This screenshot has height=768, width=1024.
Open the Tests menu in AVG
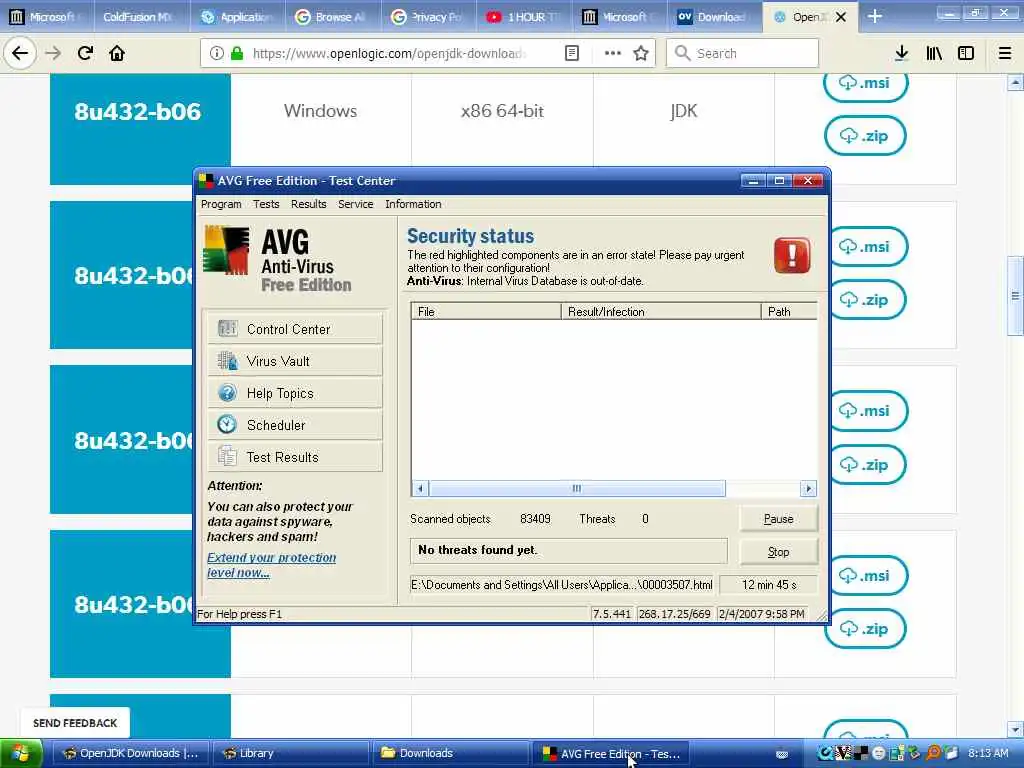tap(266, 204)
